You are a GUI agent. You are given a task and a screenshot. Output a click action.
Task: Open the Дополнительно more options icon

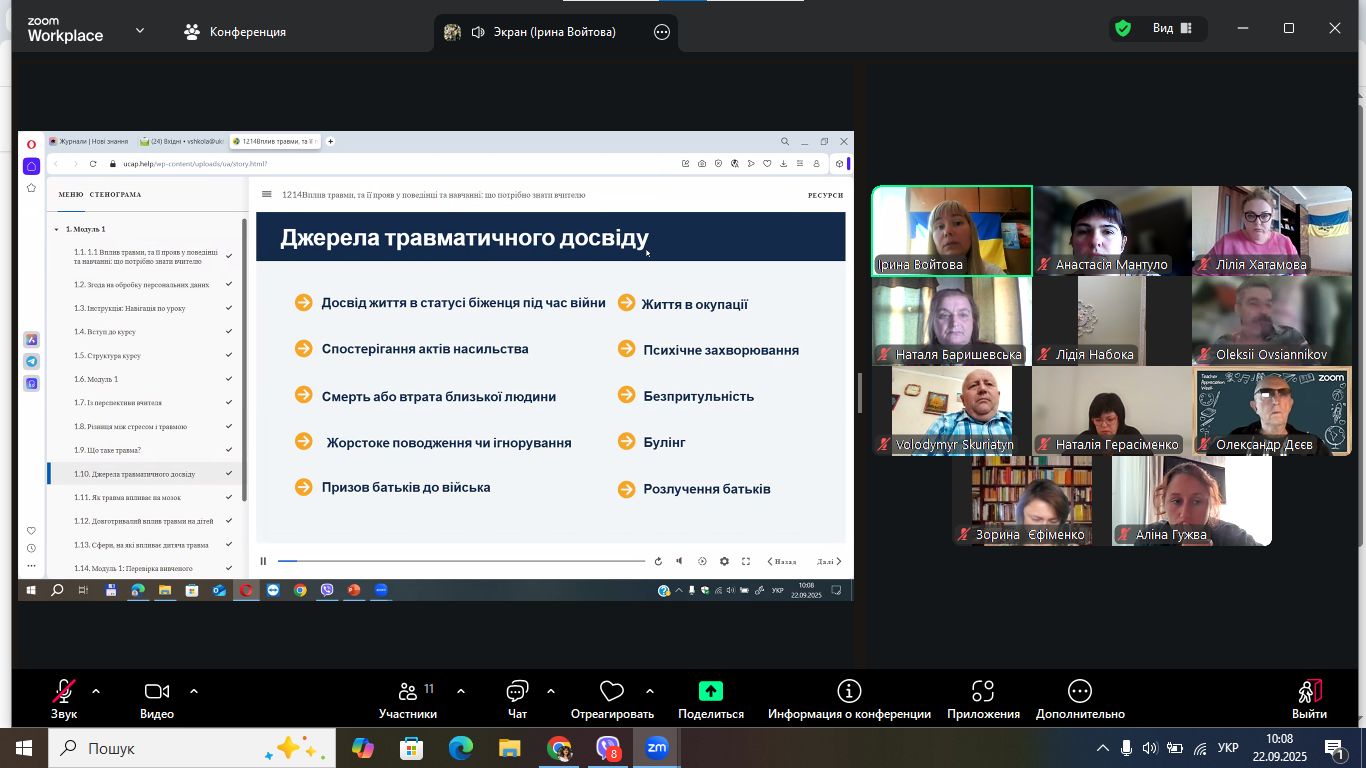(x=1080, y=692)
